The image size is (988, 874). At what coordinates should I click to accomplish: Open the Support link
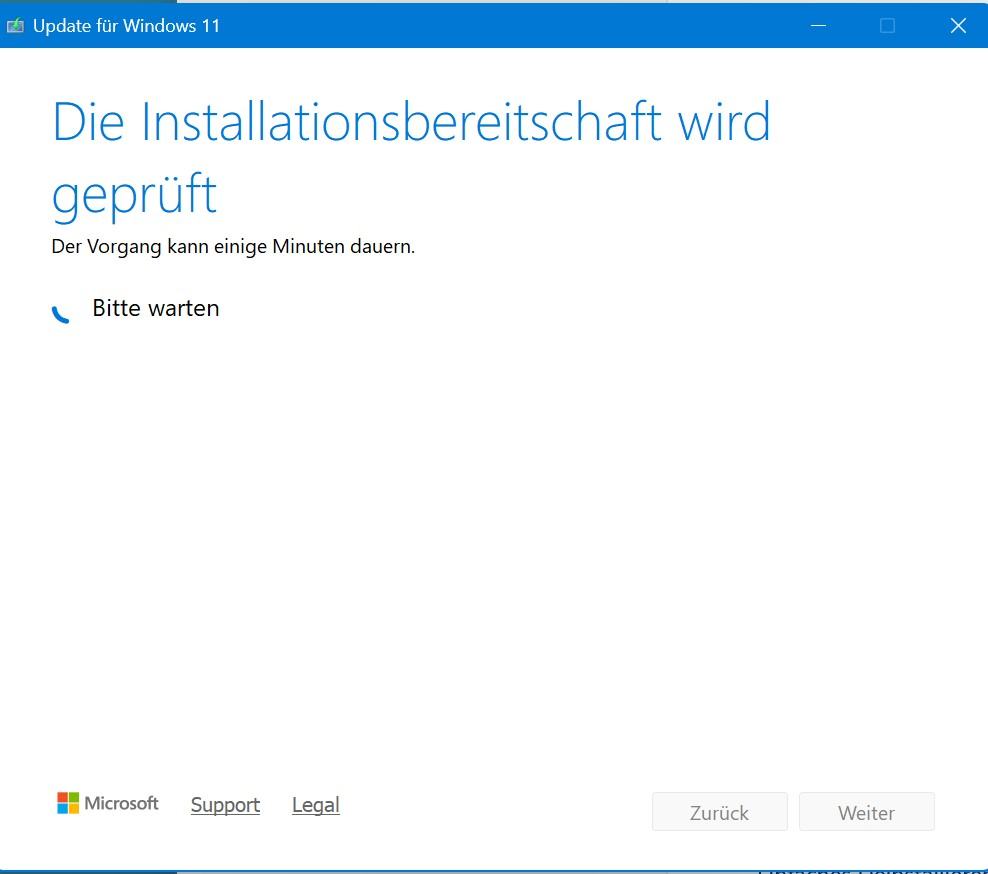click(225, 805)
